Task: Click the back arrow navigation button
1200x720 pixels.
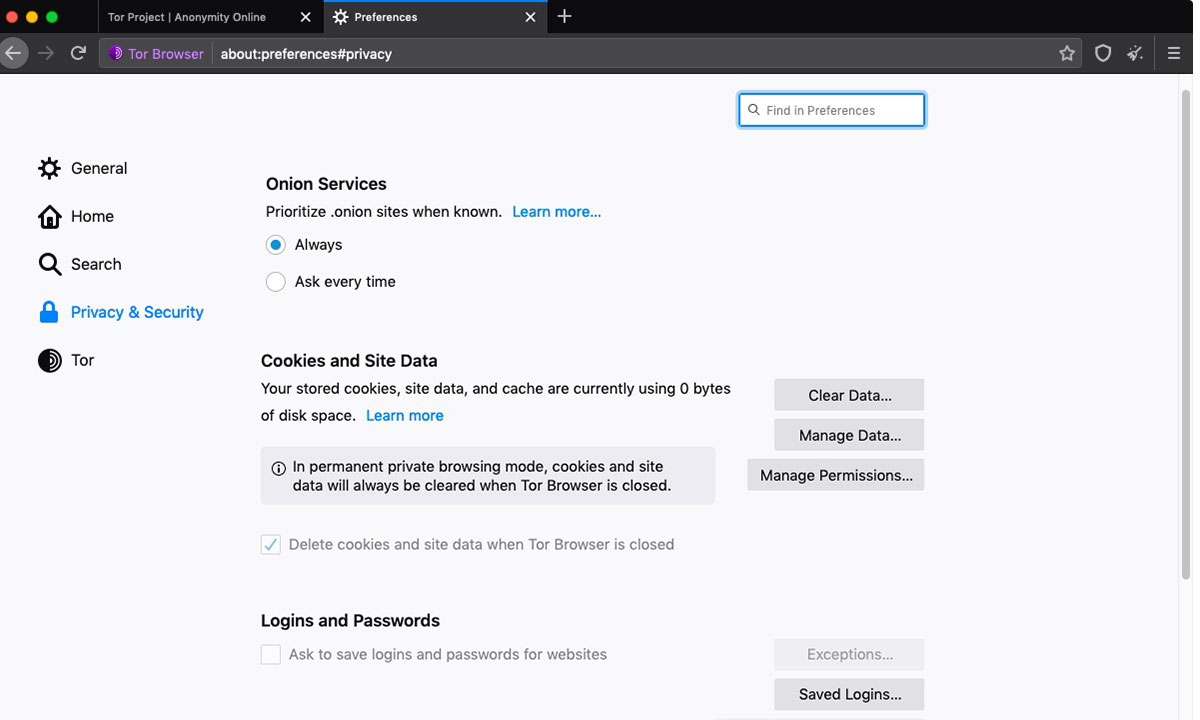Action: click(x=13, y=53)
